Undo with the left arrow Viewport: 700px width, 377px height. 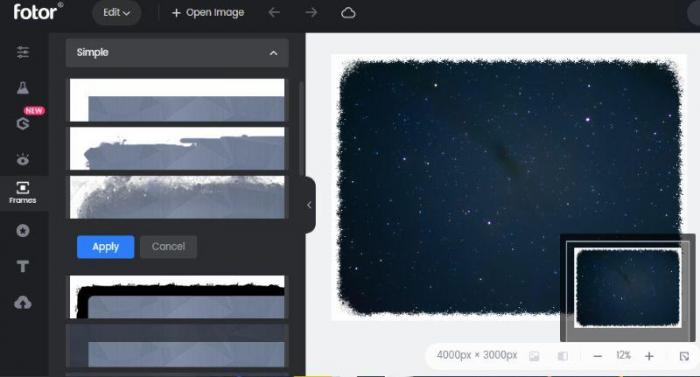tap(274, 13)
